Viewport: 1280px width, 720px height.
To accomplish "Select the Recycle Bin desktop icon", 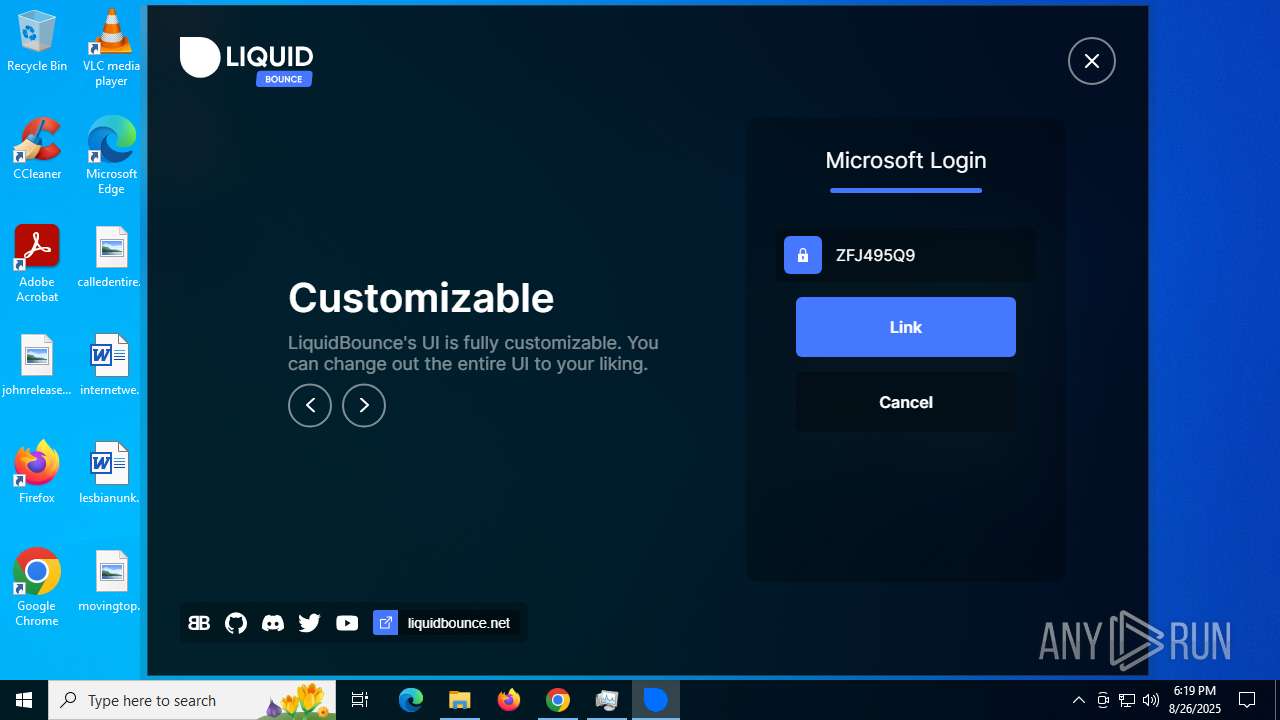I will (37, 42).
